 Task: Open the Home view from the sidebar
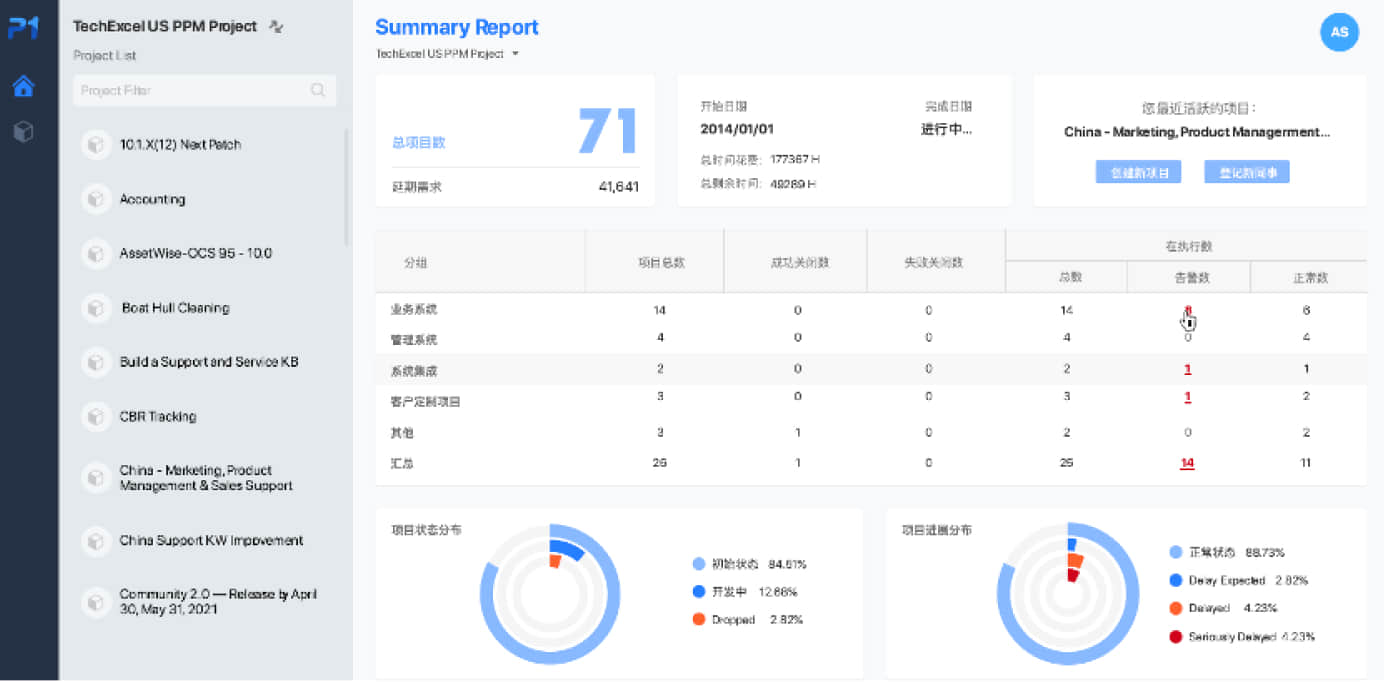click(x=23, y=86)
